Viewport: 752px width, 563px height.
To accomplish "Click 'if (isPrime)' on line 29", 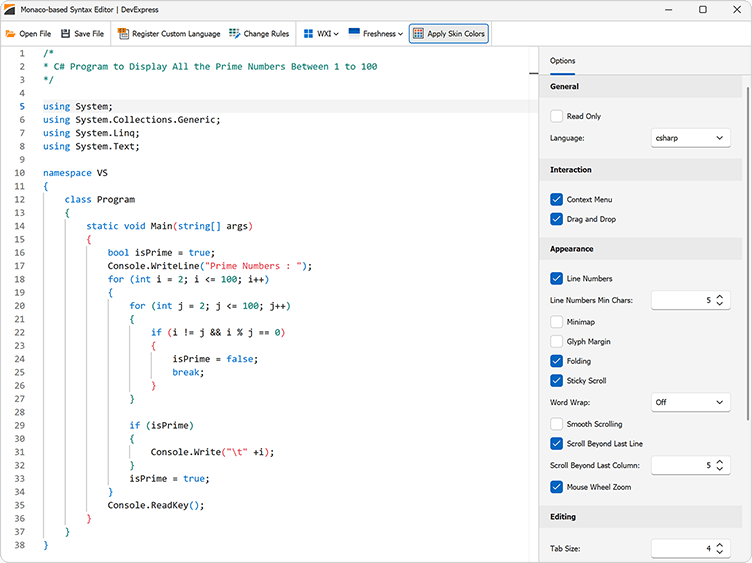I will point(162,426).
